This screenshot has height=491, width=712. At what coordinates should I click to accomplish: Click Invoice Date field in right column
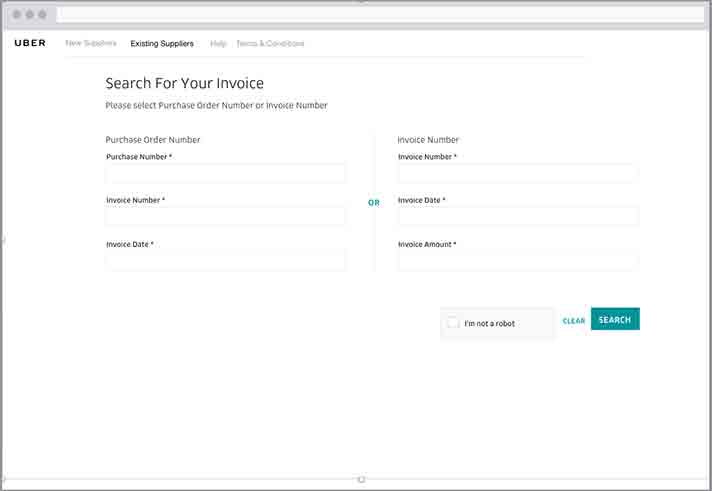tap(518, 217)
